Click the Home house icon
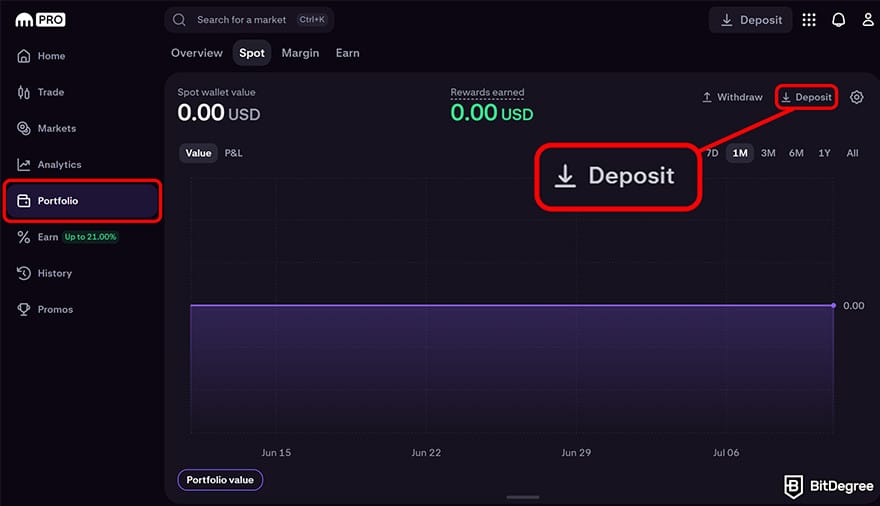Screen dimensions: 880x506 coord(24,56)
